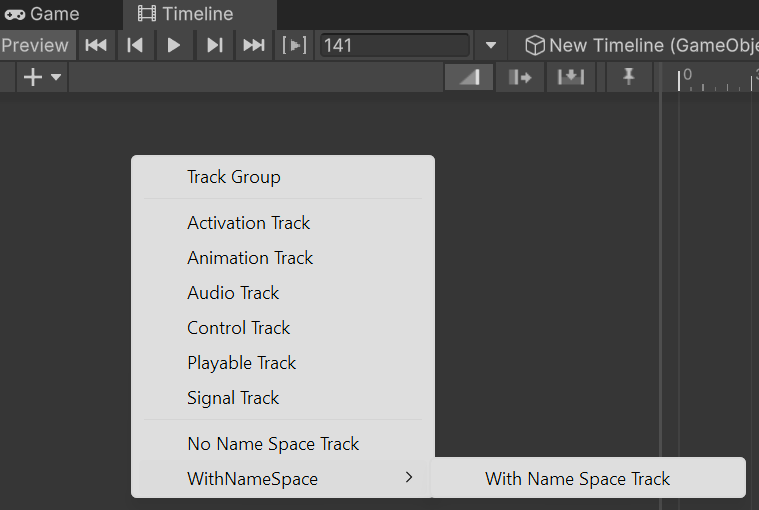Toggle the play range mode button

click(294, 45)
